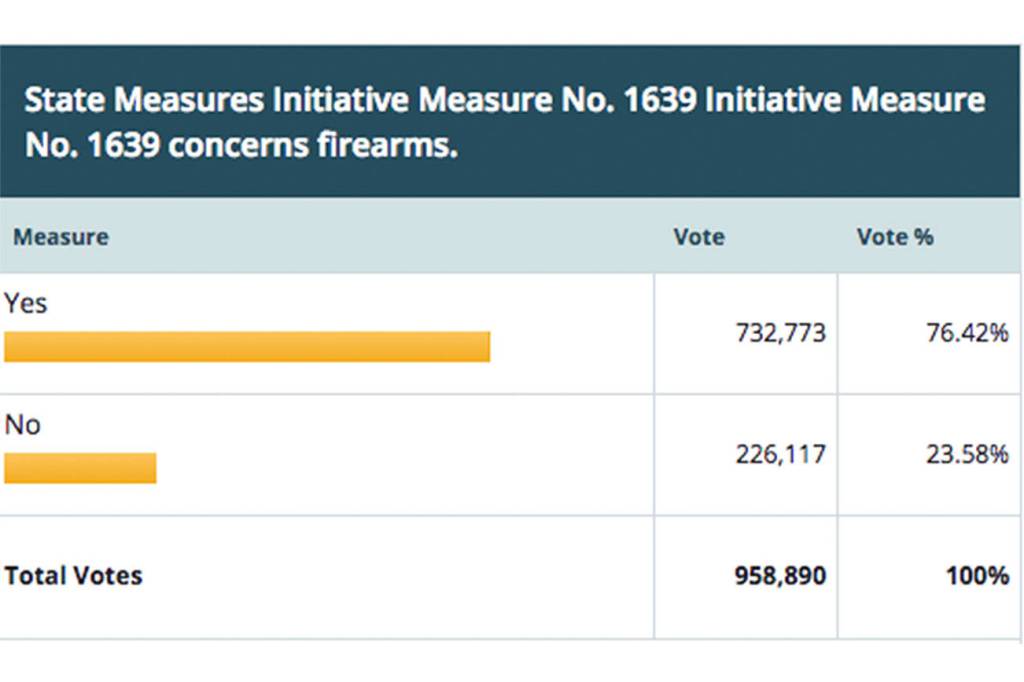The height and width of the screenshot is (682, 1024).
Task: Select the Measure column header
Action: (61, 237)
